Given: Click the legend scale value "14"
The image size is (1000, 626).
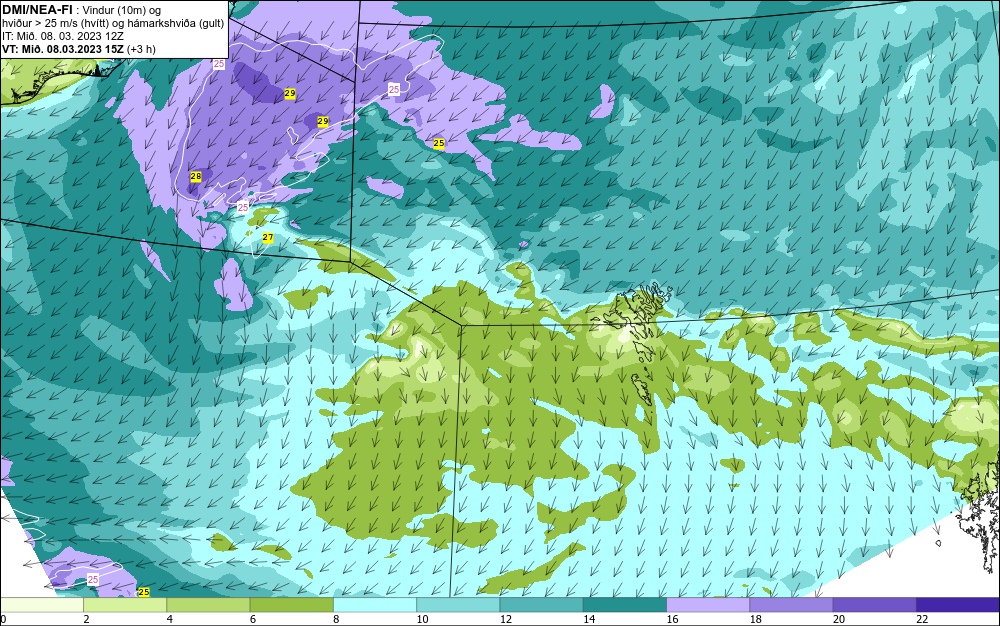Looking at the screenshot, I should (589, 619).
